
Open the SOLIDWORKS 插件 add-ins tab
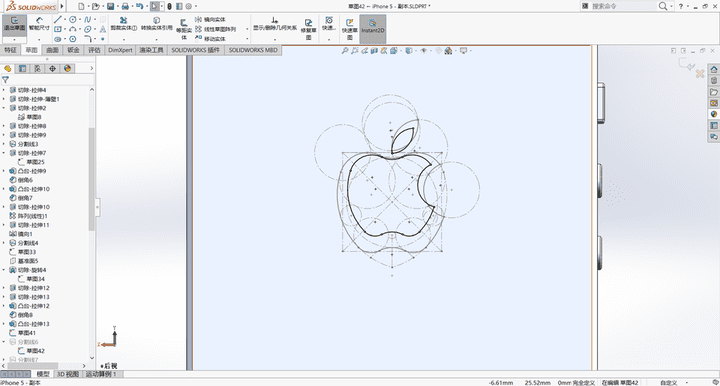coord(196,50)
